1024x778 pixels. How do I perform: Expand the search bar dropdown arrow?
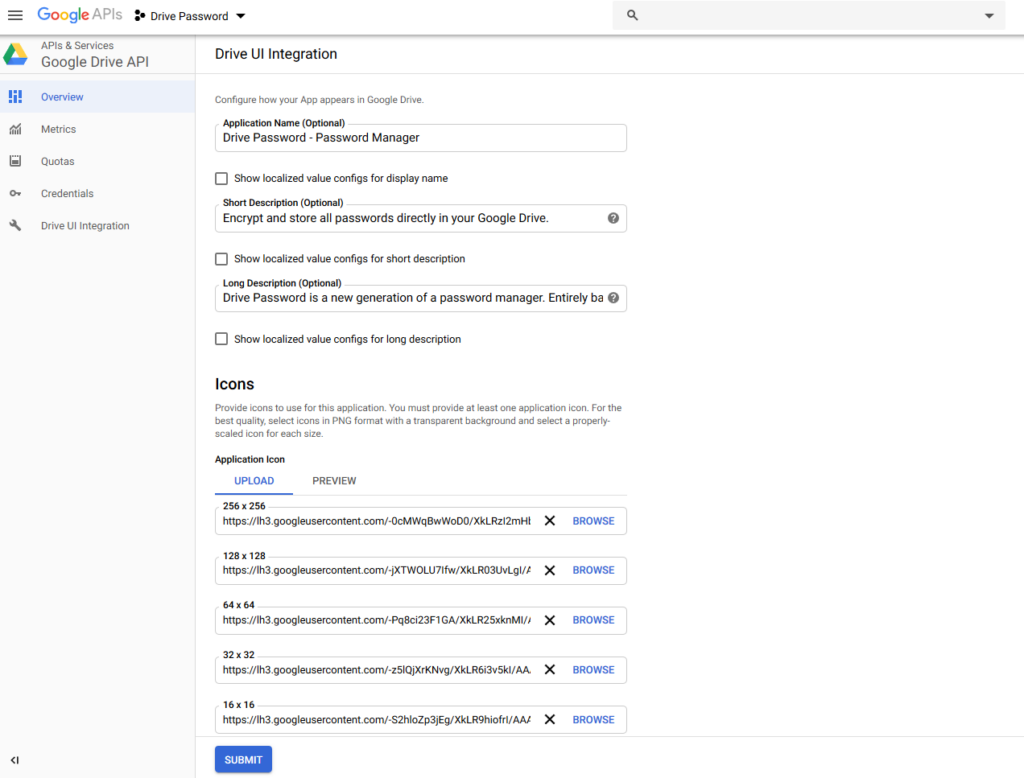click(x=989, y=16)
